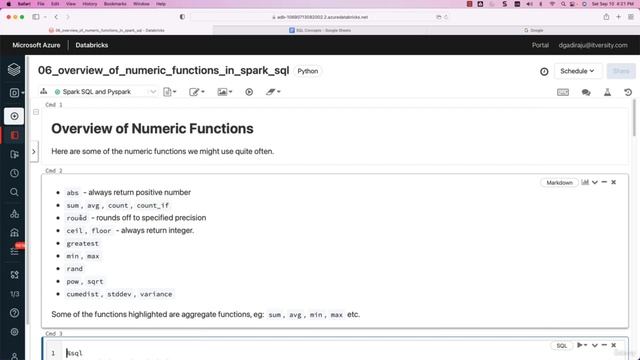Open the Clear eraser dropdown in toolbar
This screenshot has height=360, width=640.
click(x=273, y=92)
